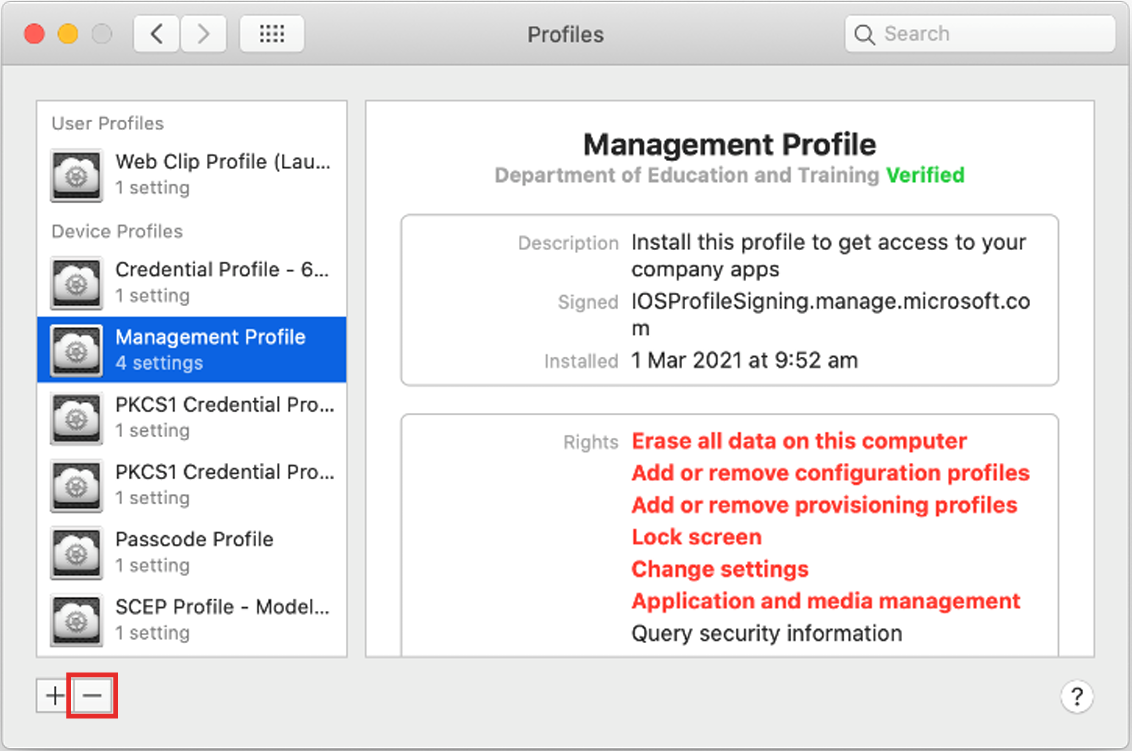Click 'Add or remove configuration profiles'

coord(830,473)
